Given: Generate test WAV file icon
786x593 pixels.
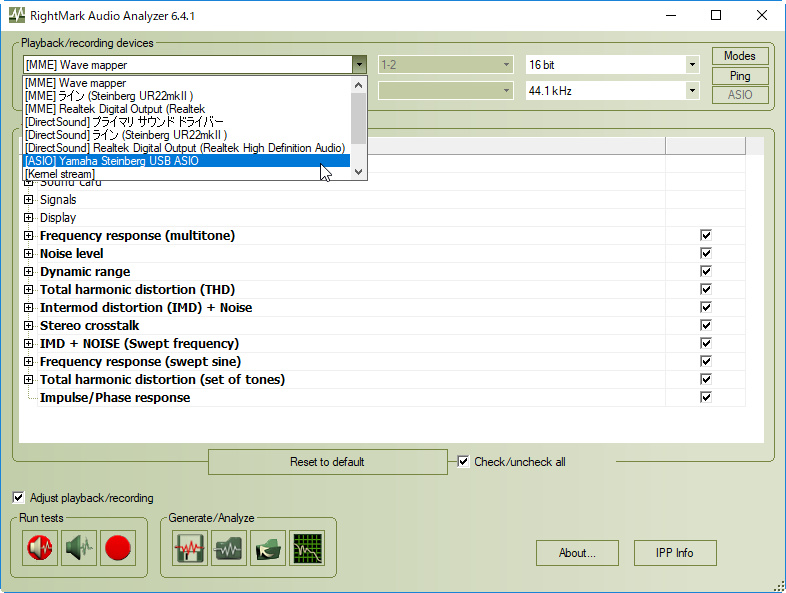Looking at the screenshot, I should point(189,548).
